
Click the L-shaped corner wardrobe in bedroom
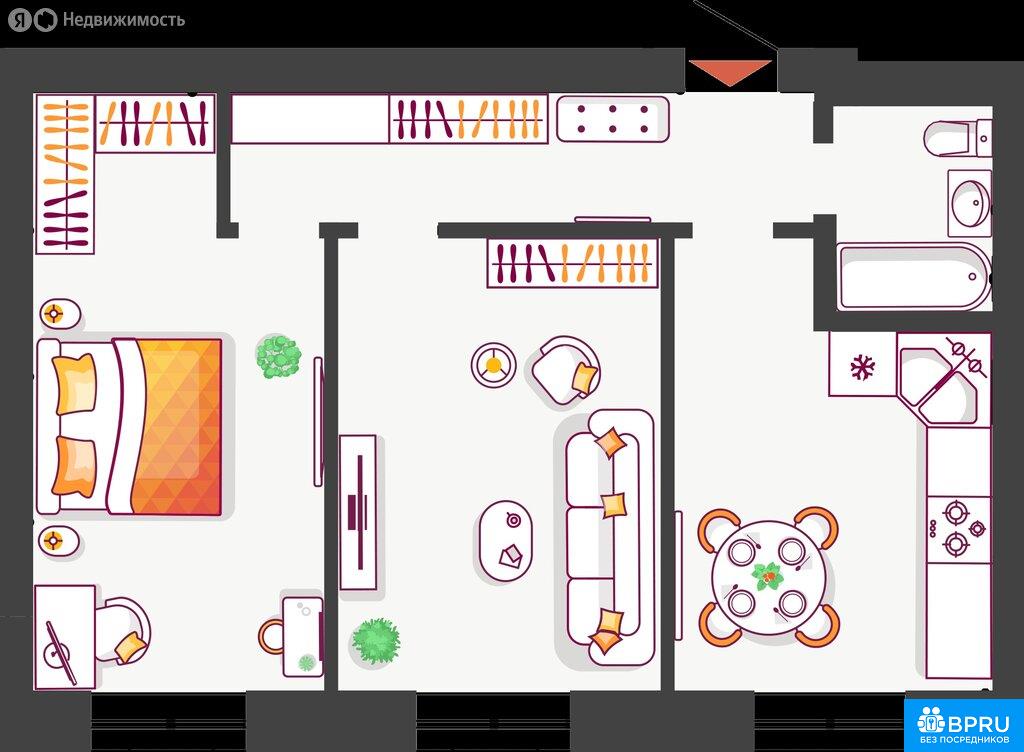(x=66, y=173)
